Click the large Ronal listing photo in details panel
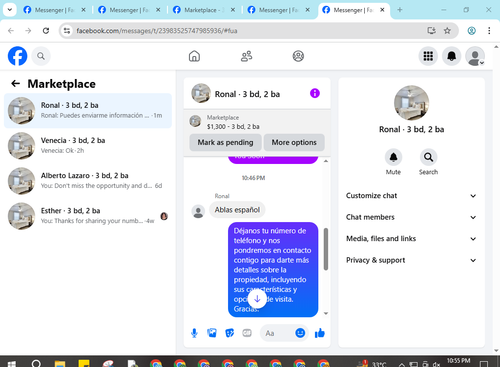Image resolution: width=500 pixels, height=367 pixels. [411, 103]
